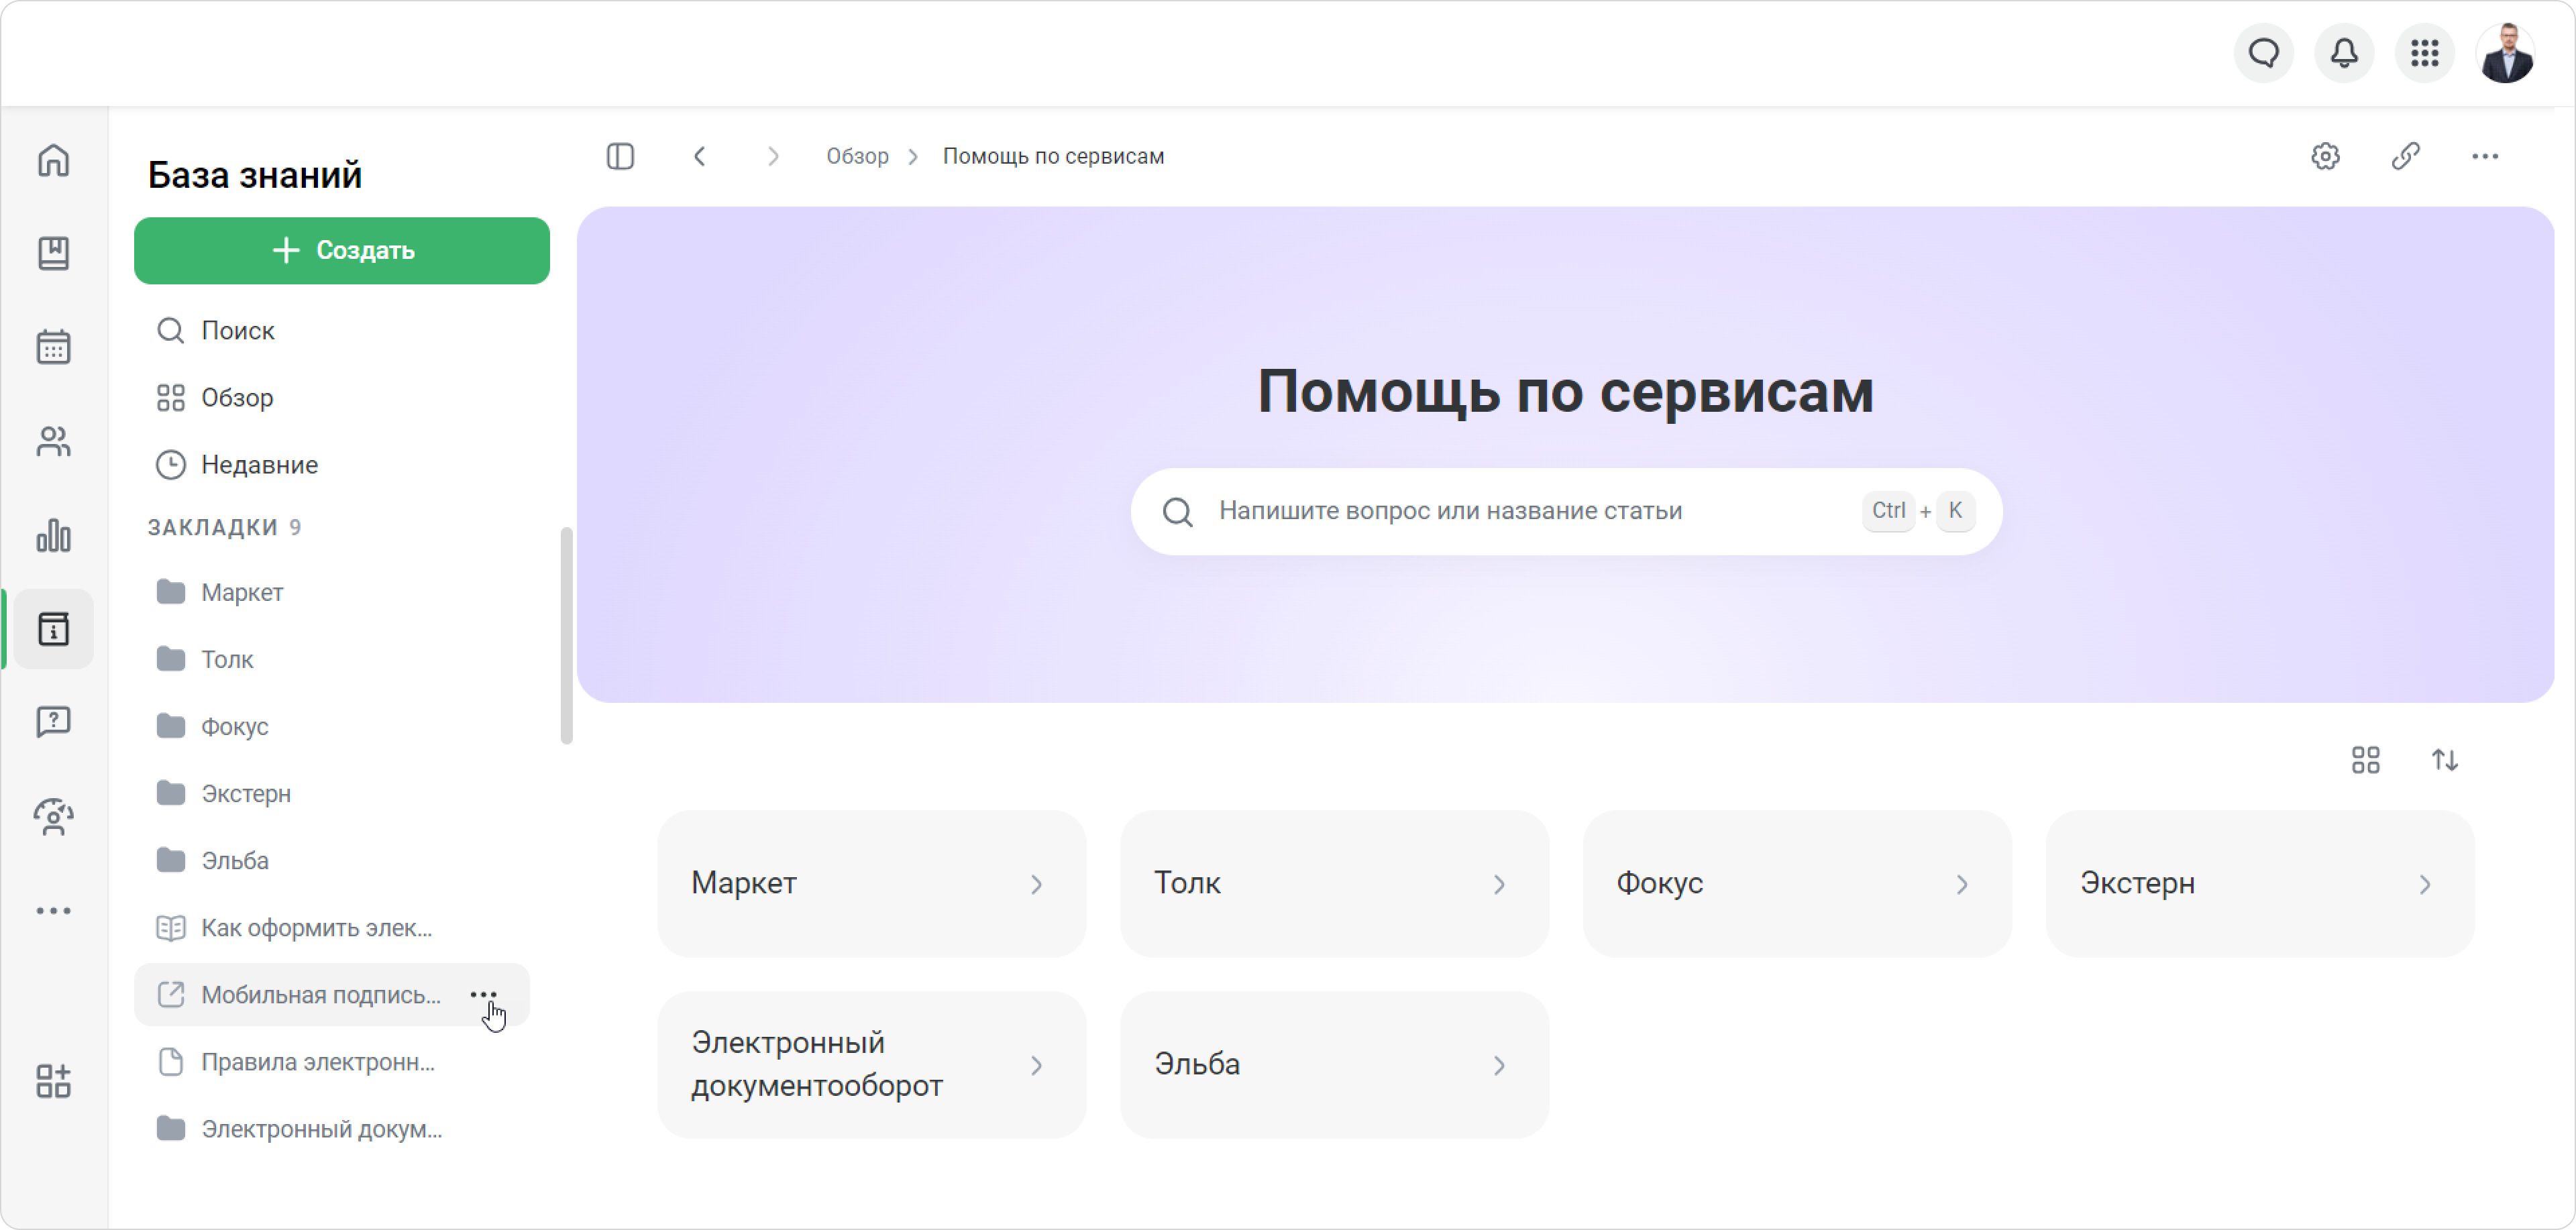The height and width of the screenshot is (1230, 2576).
Task: Open the support agent headset icon
Action: pyautogui.click(x=53, y=816)
